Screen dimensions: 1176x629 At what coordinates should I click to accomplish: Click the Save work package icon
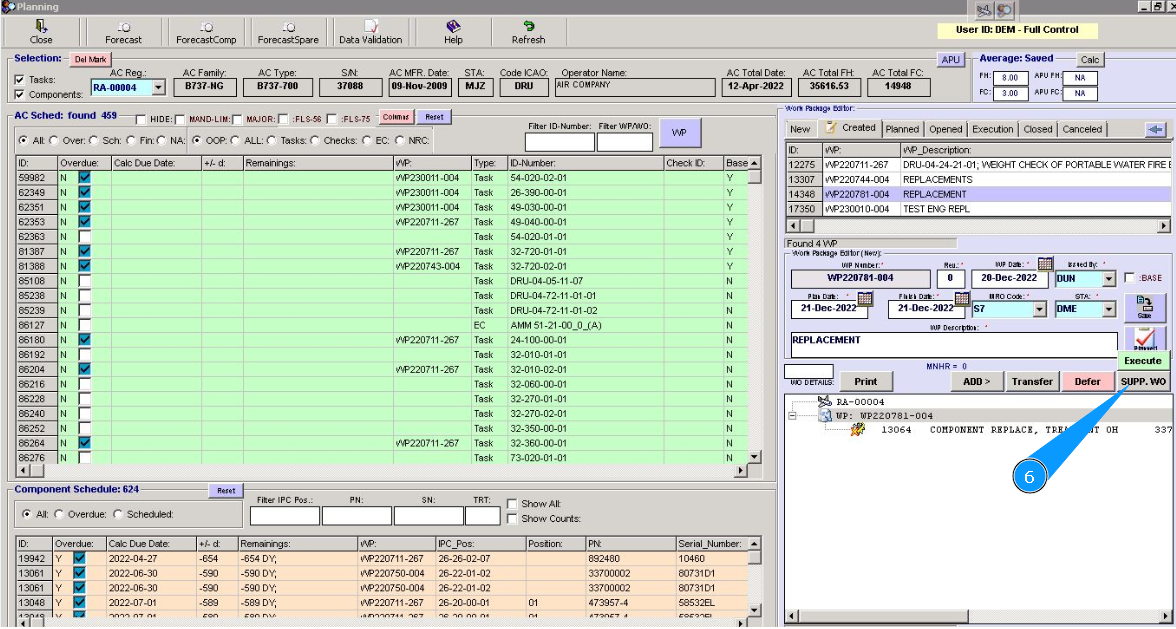(x=1144, y=306)
